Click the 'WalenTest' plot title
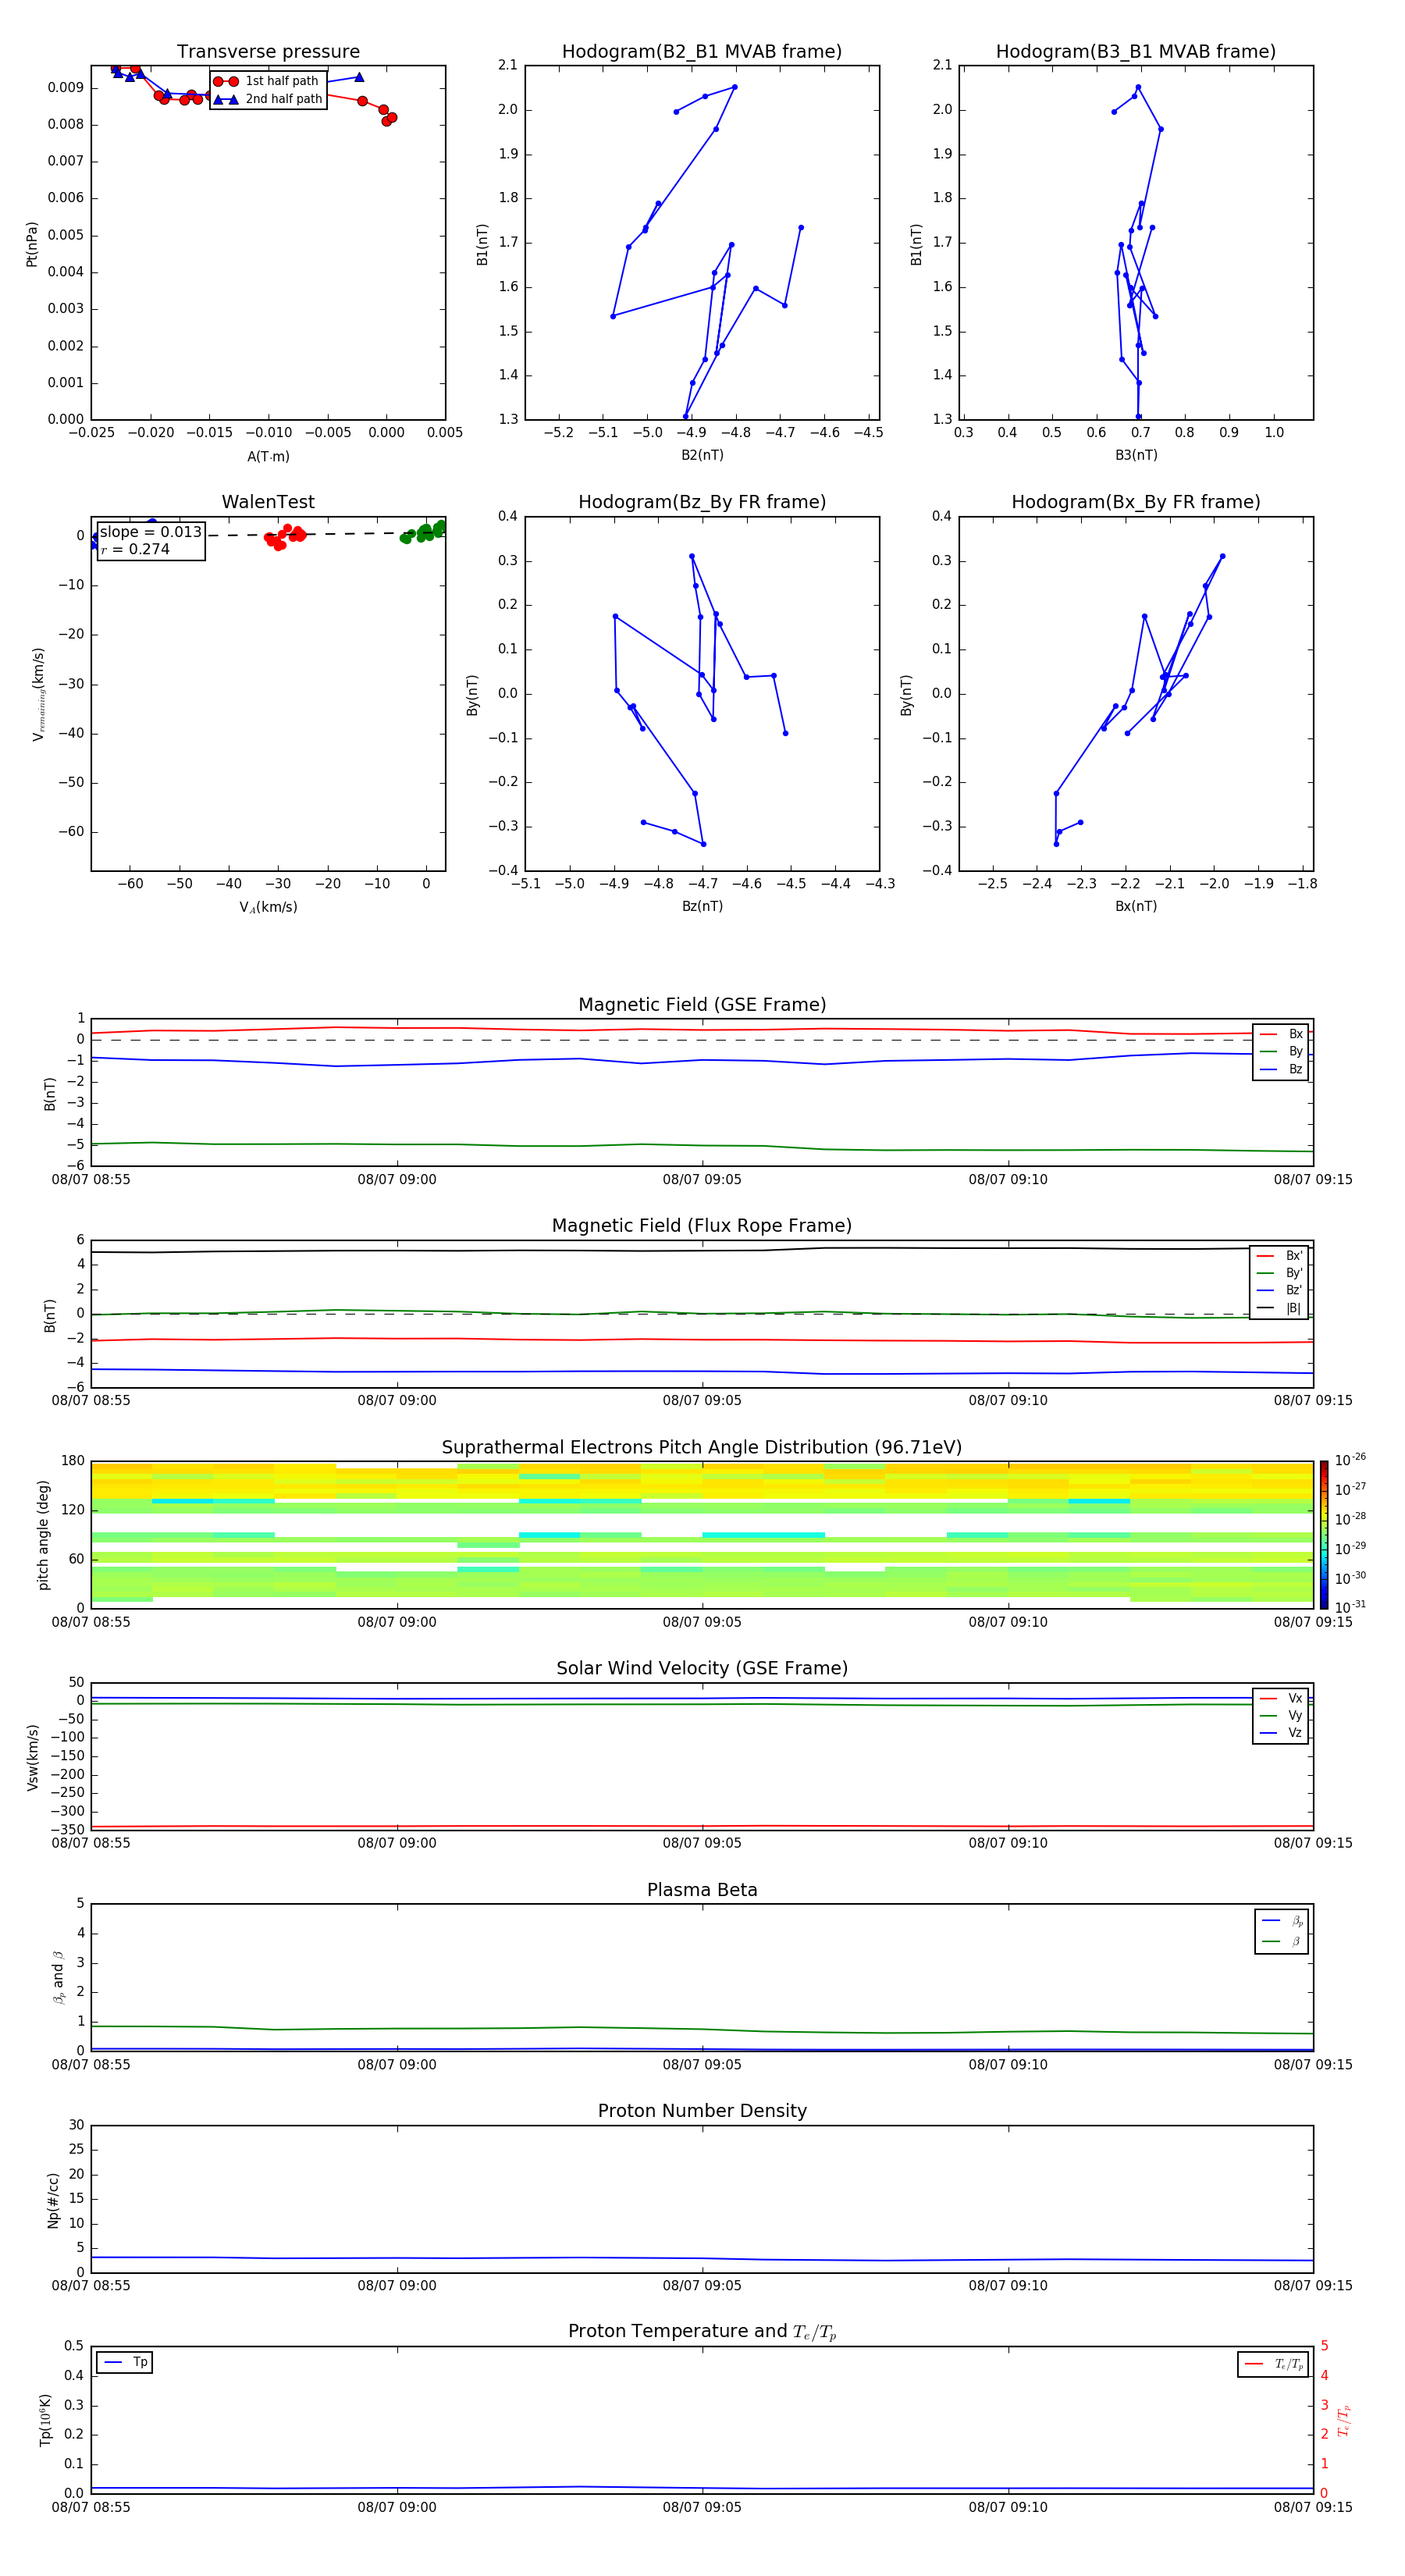1405x2576 pixels. click(268, 502)
